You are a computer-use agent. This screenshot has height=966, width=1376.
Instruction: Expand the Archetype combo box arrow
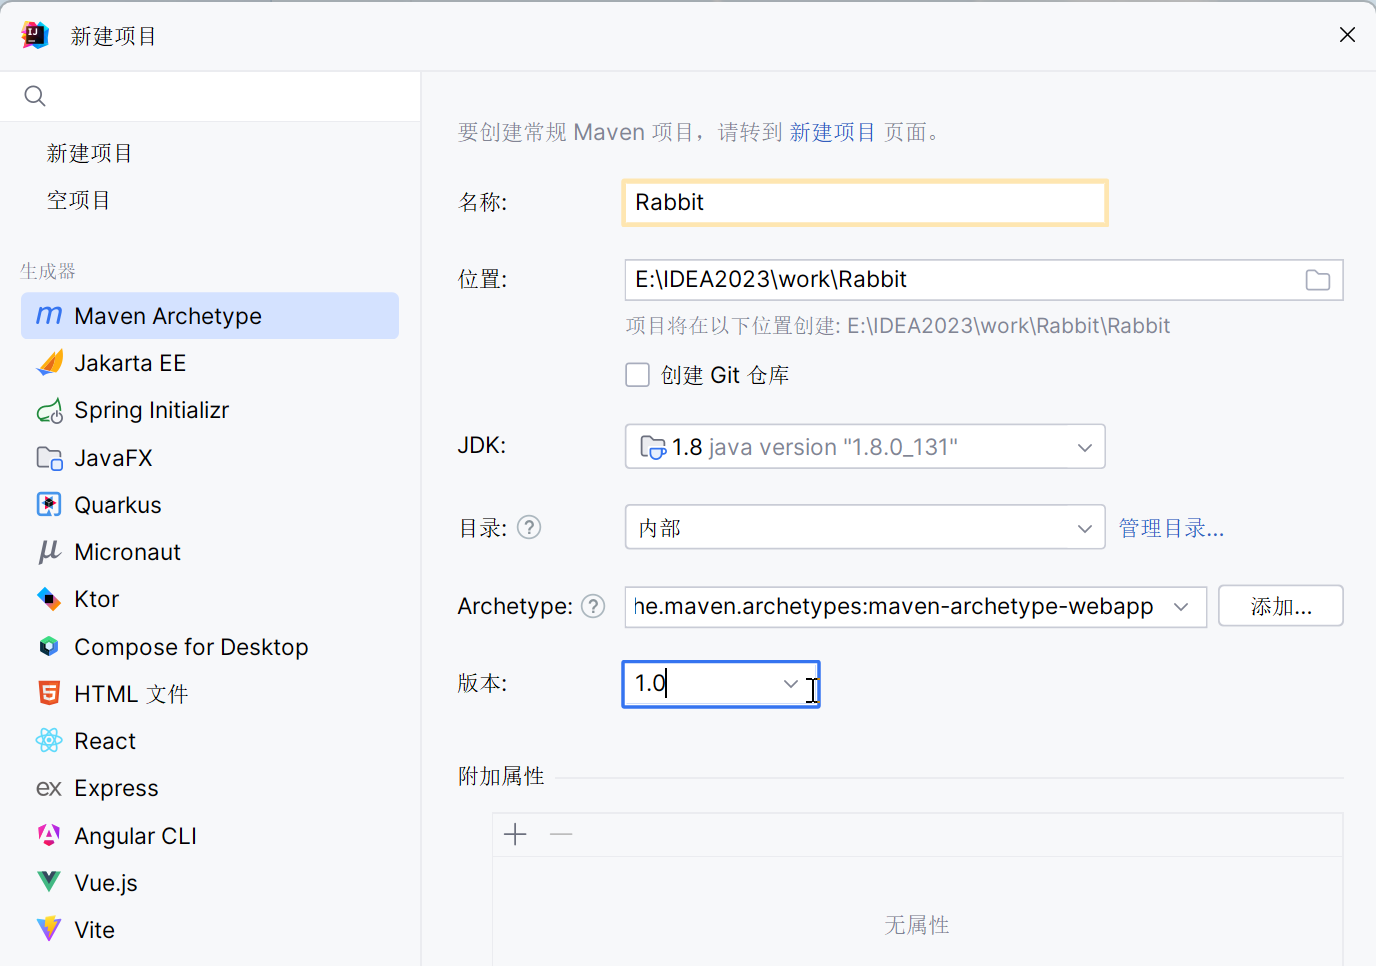tap(1181, 607)
